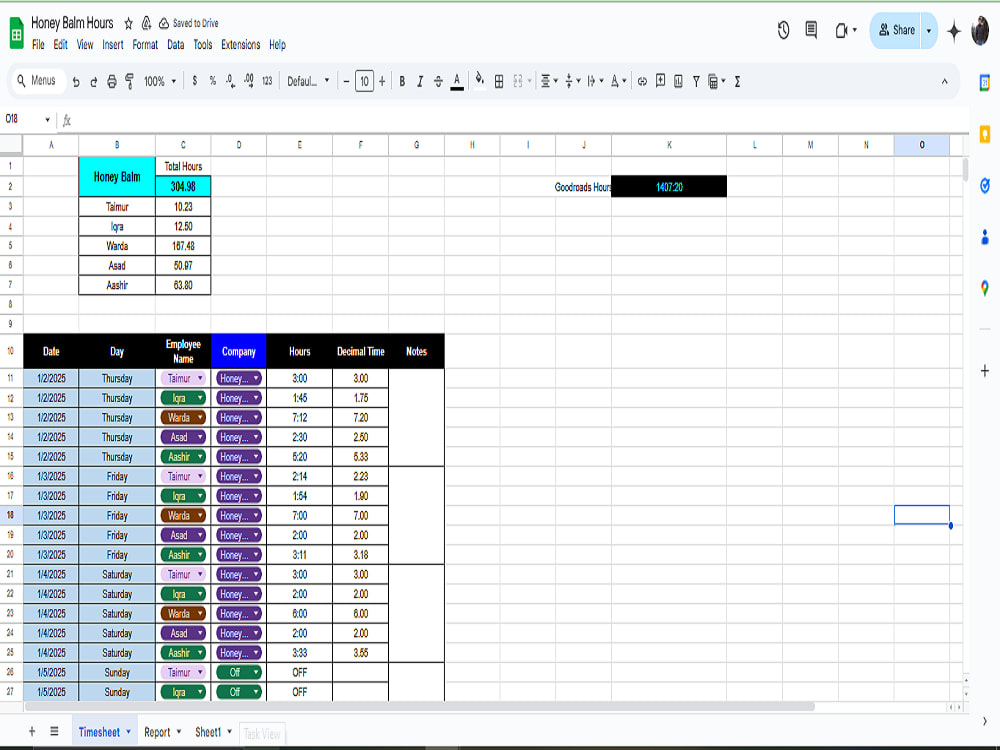Increase decimal places
The width and height of the screenshot is (1000, 750).
249,81
